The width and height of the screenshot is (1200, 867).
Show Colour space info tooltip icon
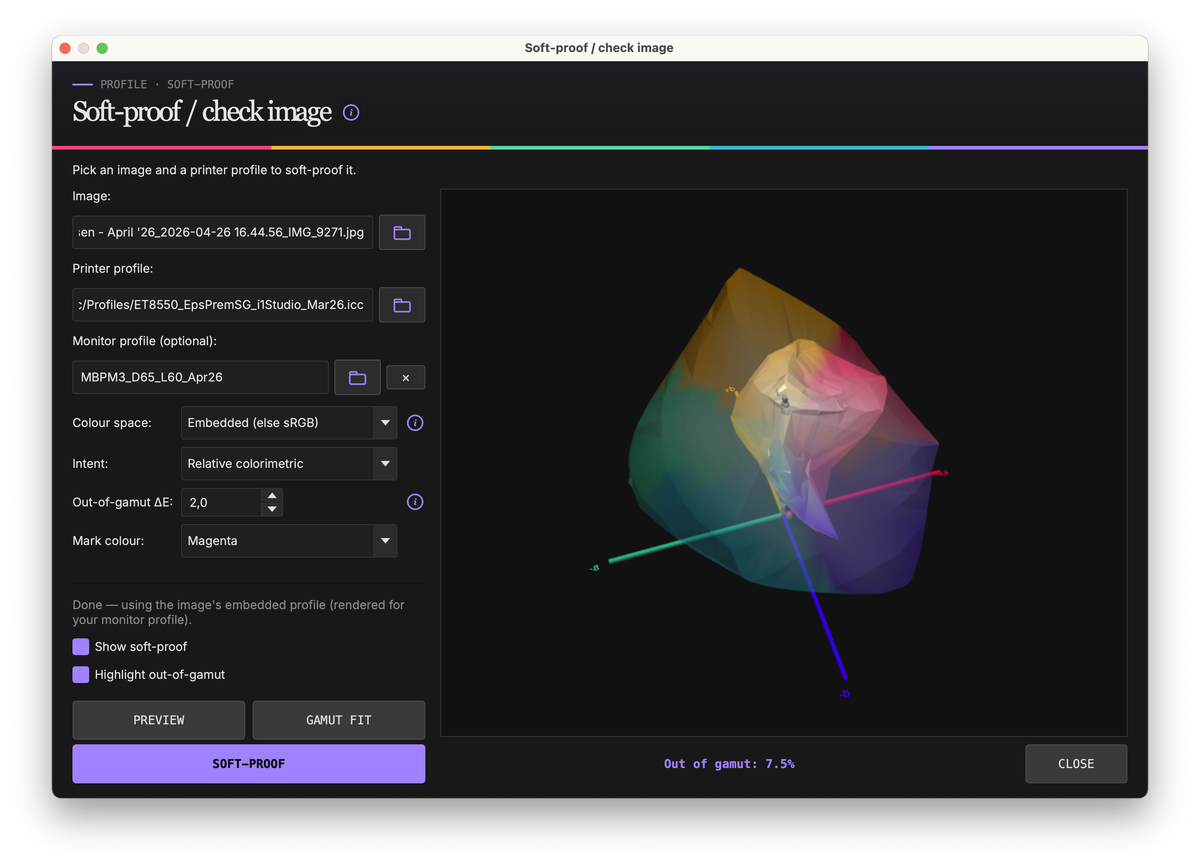(x=415, y=423)
